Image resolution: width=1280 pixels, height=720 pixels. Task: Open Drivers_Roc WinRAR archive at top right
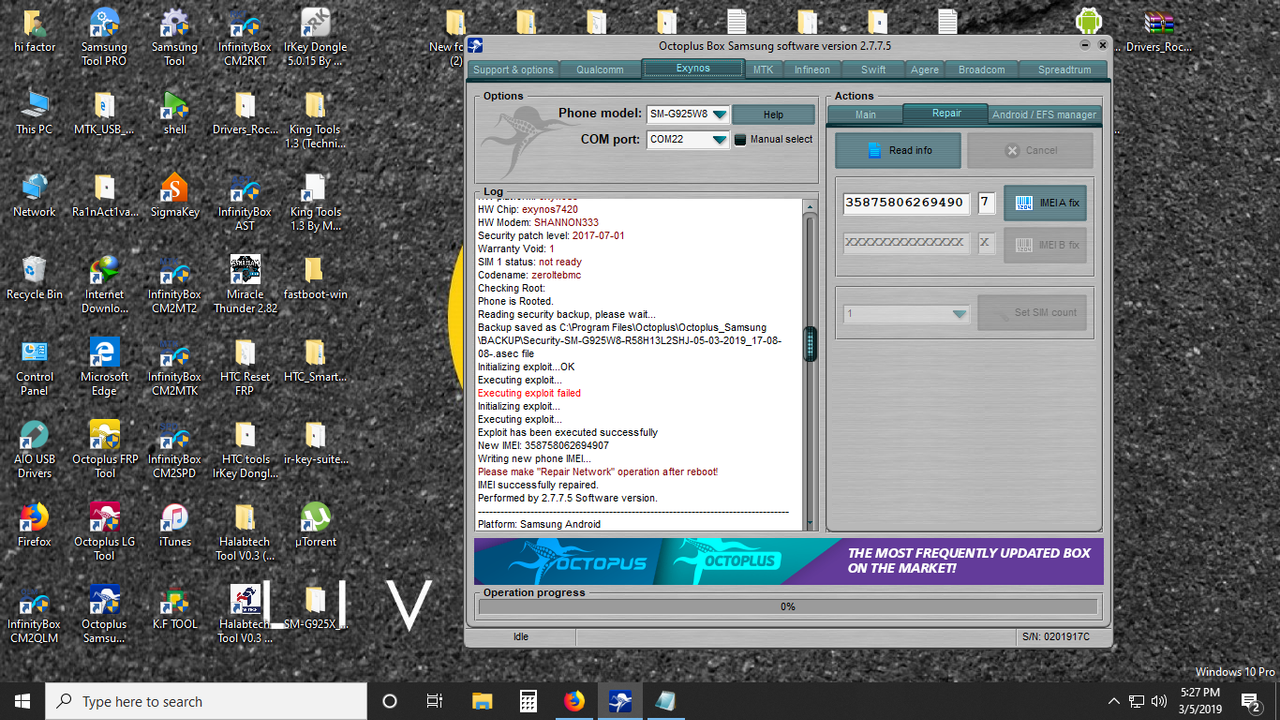(1158, 30)
